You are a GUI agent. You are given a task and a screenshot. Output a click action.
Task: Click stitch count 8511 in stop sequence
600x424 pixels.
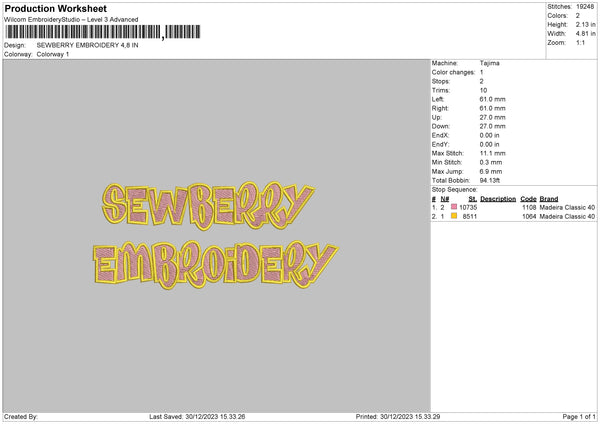[470, 217]
